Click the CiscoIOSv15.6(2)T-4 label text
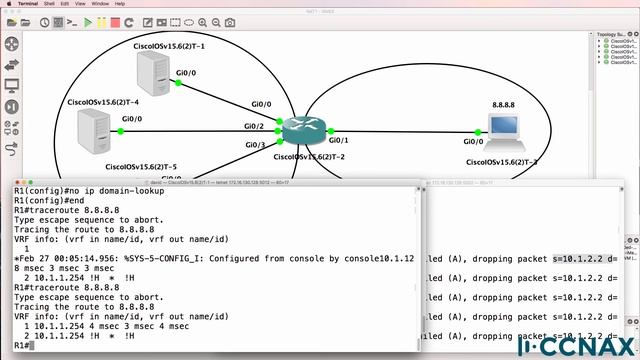This screenshot has width=640, height=360. 103,102
